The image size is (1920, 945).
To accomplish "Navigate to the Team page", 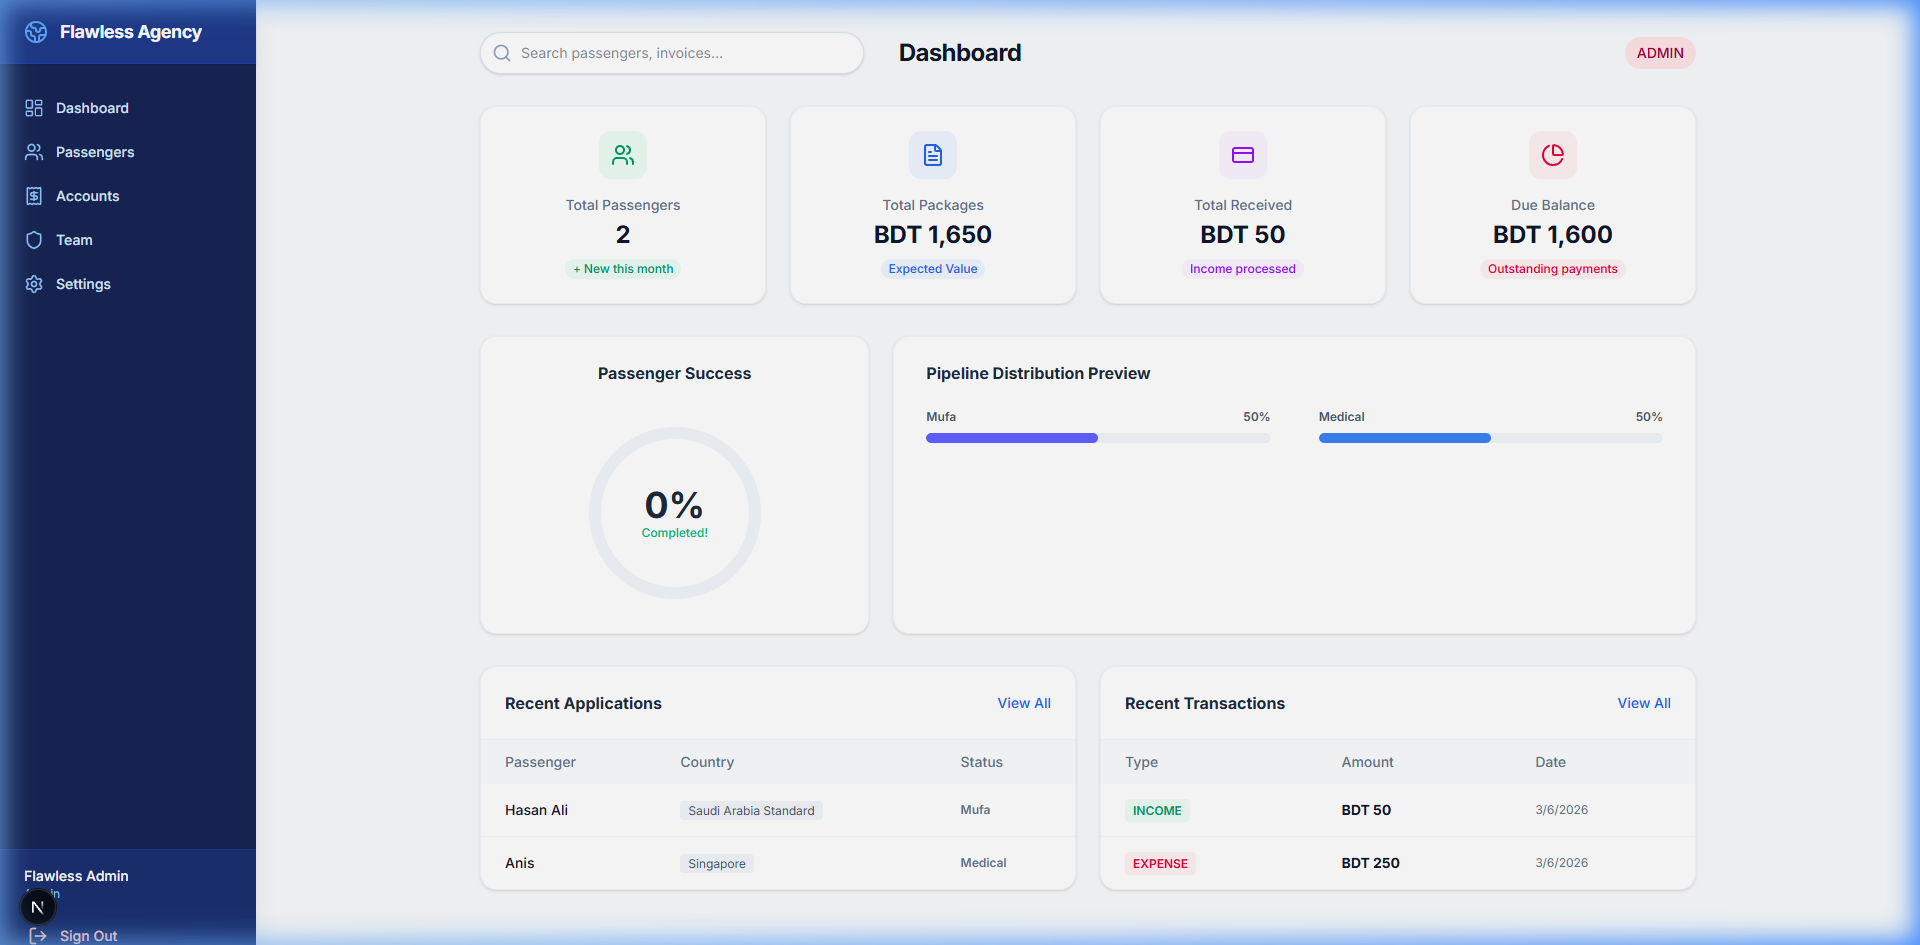I will (x=74, y=240).
